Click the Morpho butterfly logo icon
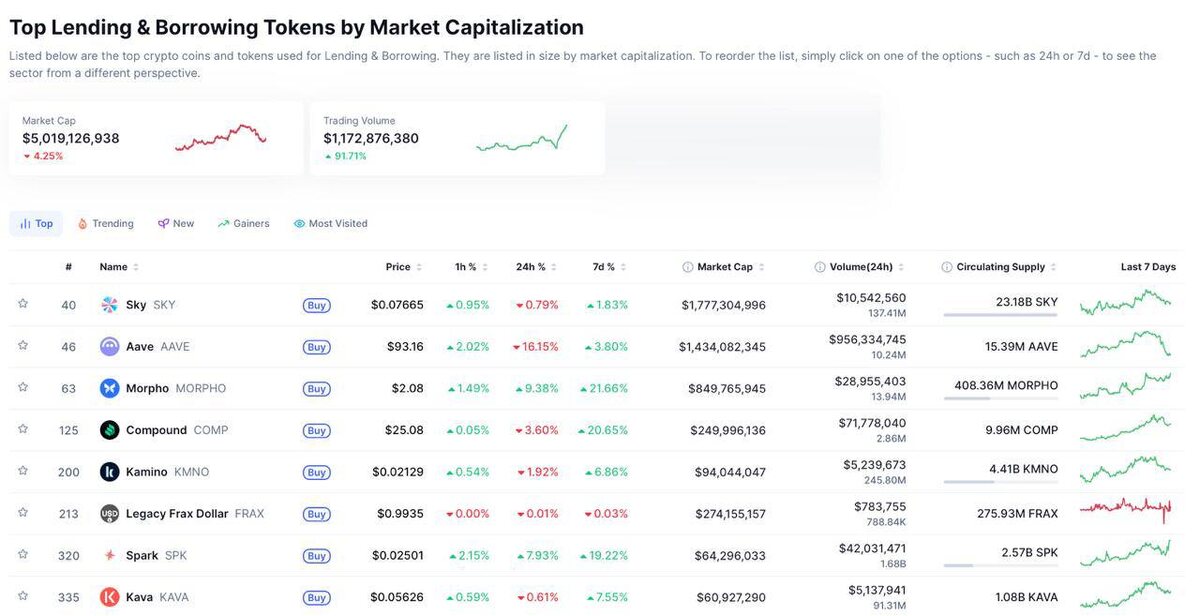The width and height of the screenshot is (1200, 616). [110, 388]
